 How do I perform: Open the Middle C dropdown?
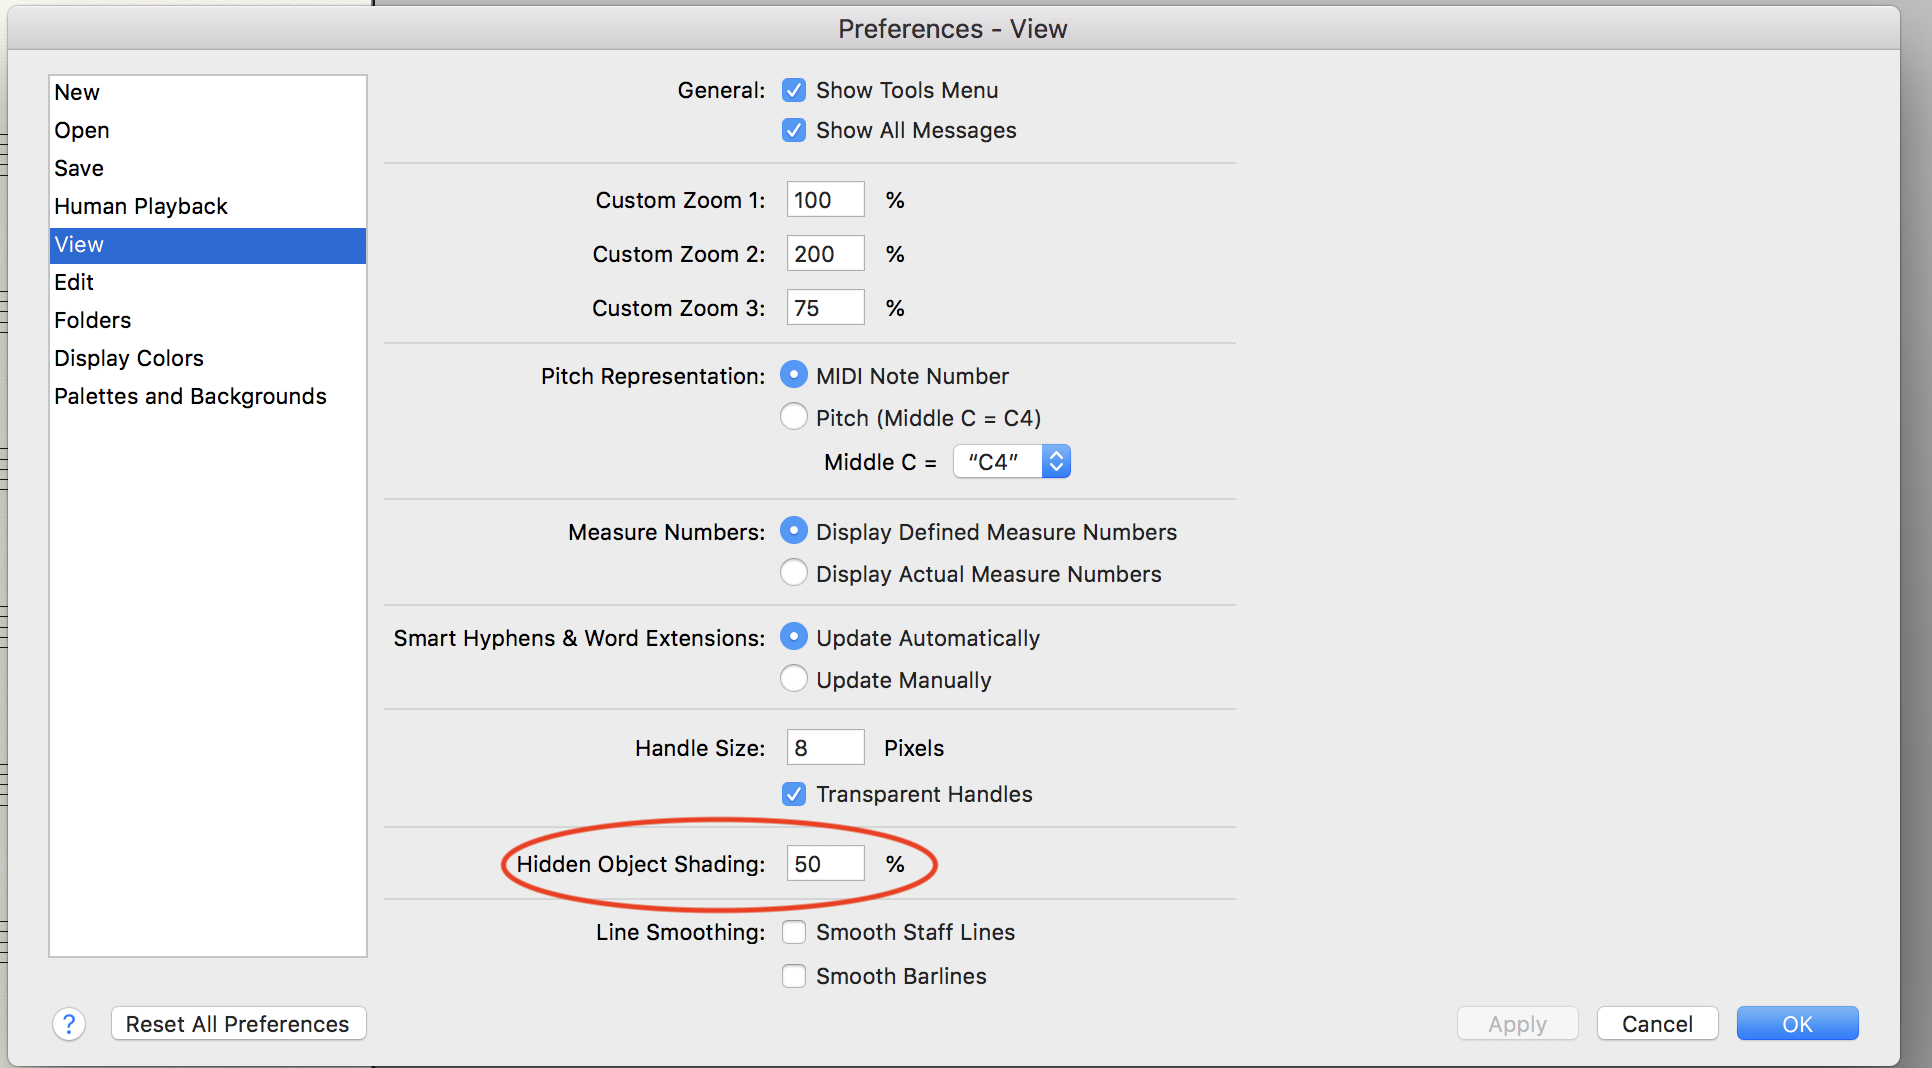click(1011, 462)
